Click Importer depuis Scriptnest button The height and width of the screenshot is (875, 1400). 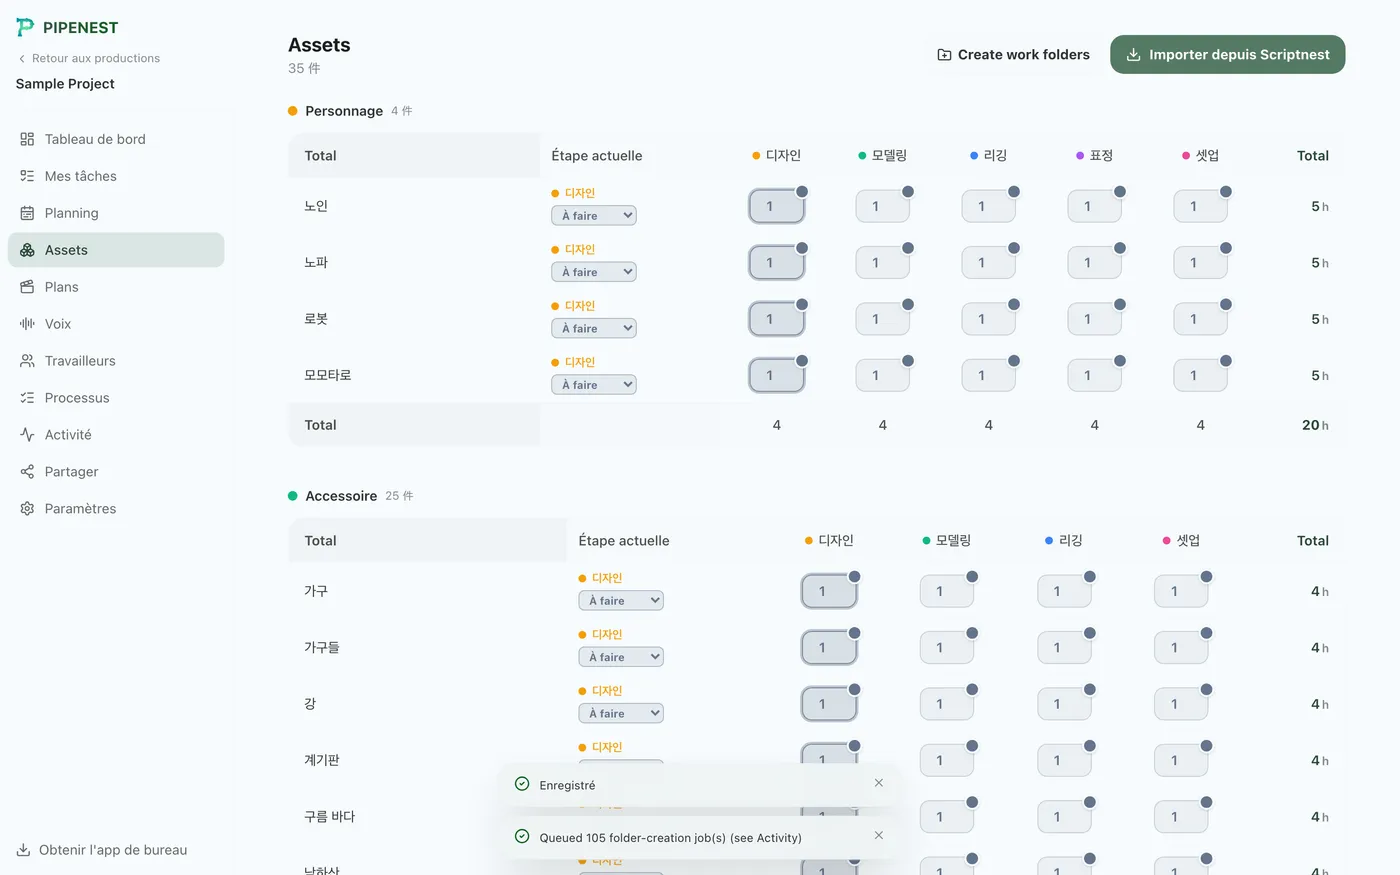(x=1228, y=55)
